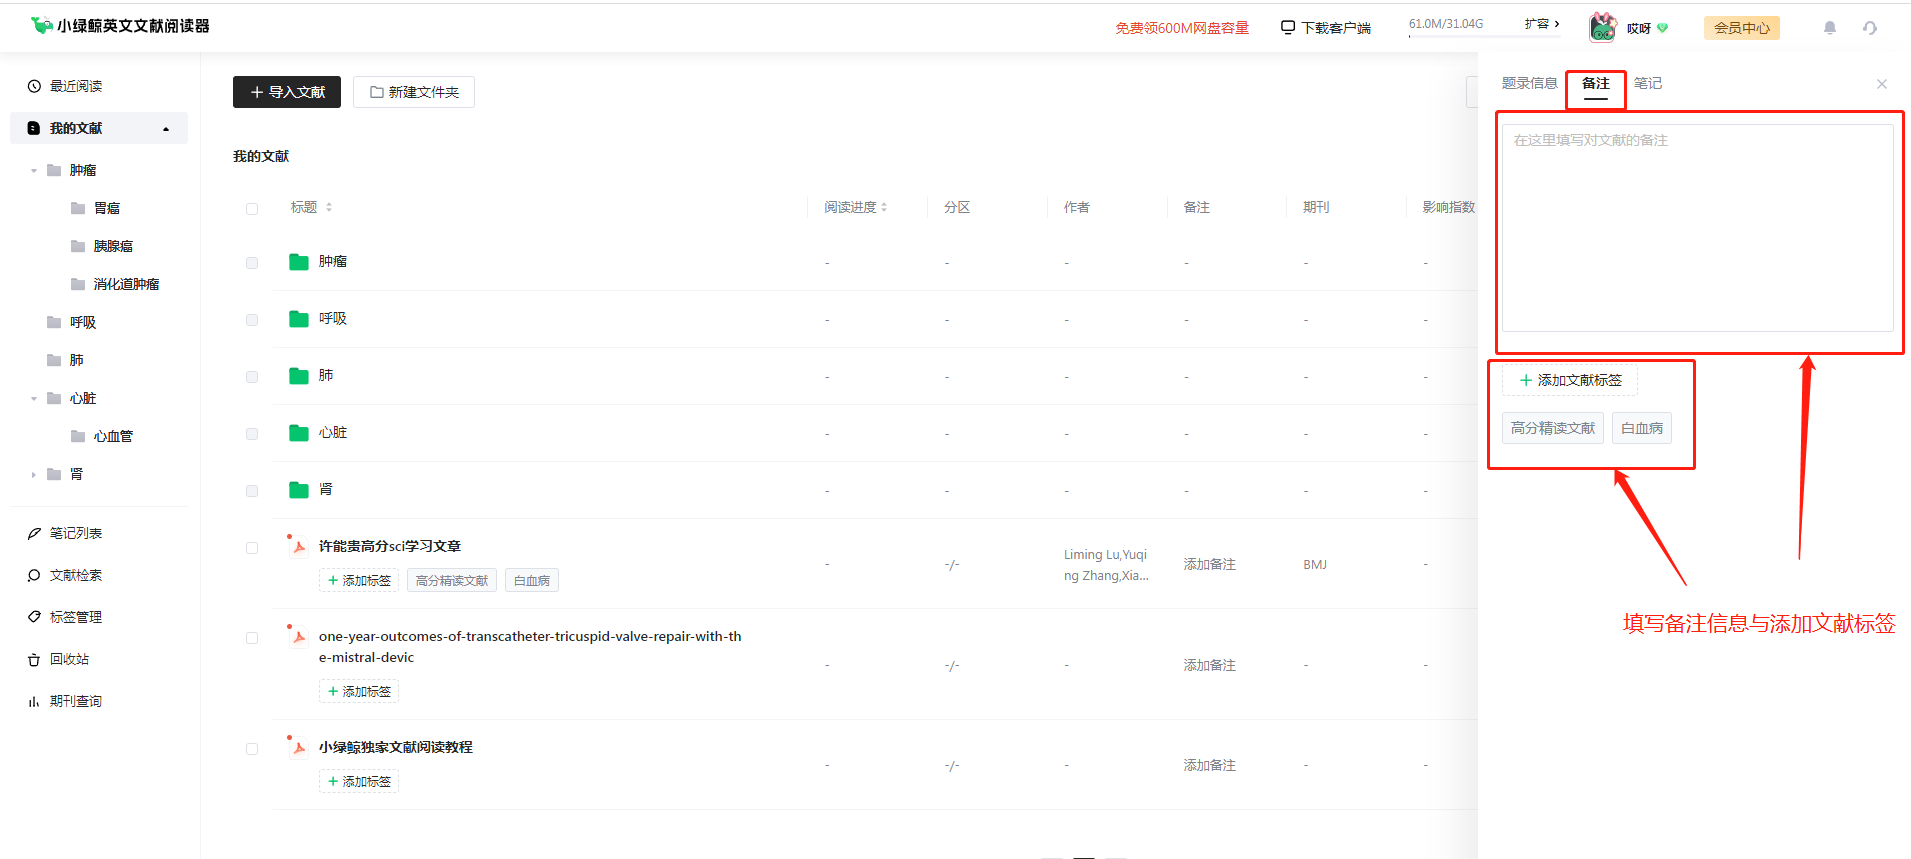
Task: Collapse the 我的文献 section arrow
Action: [x=166, y=129]
